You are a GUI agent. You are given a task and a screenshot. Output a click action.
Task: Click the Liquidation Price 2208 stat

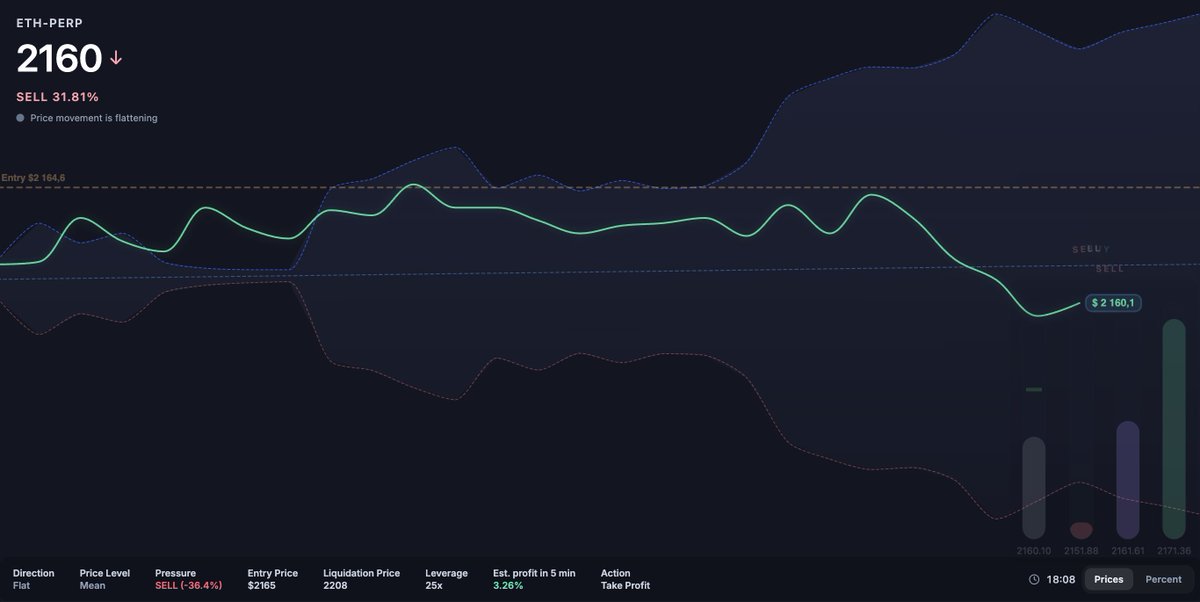361,579
